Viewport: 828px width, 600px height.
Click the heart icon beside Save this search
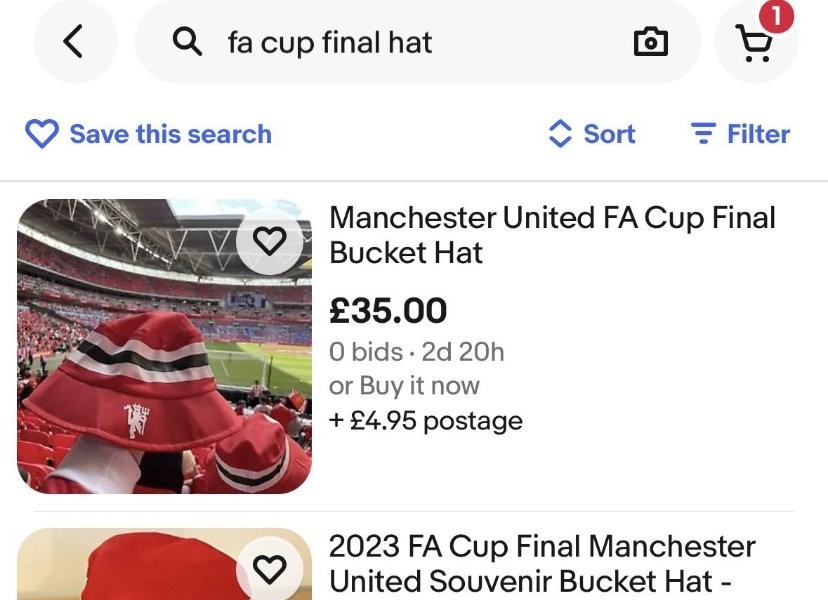pyautogui.click(x=41, y=134)
